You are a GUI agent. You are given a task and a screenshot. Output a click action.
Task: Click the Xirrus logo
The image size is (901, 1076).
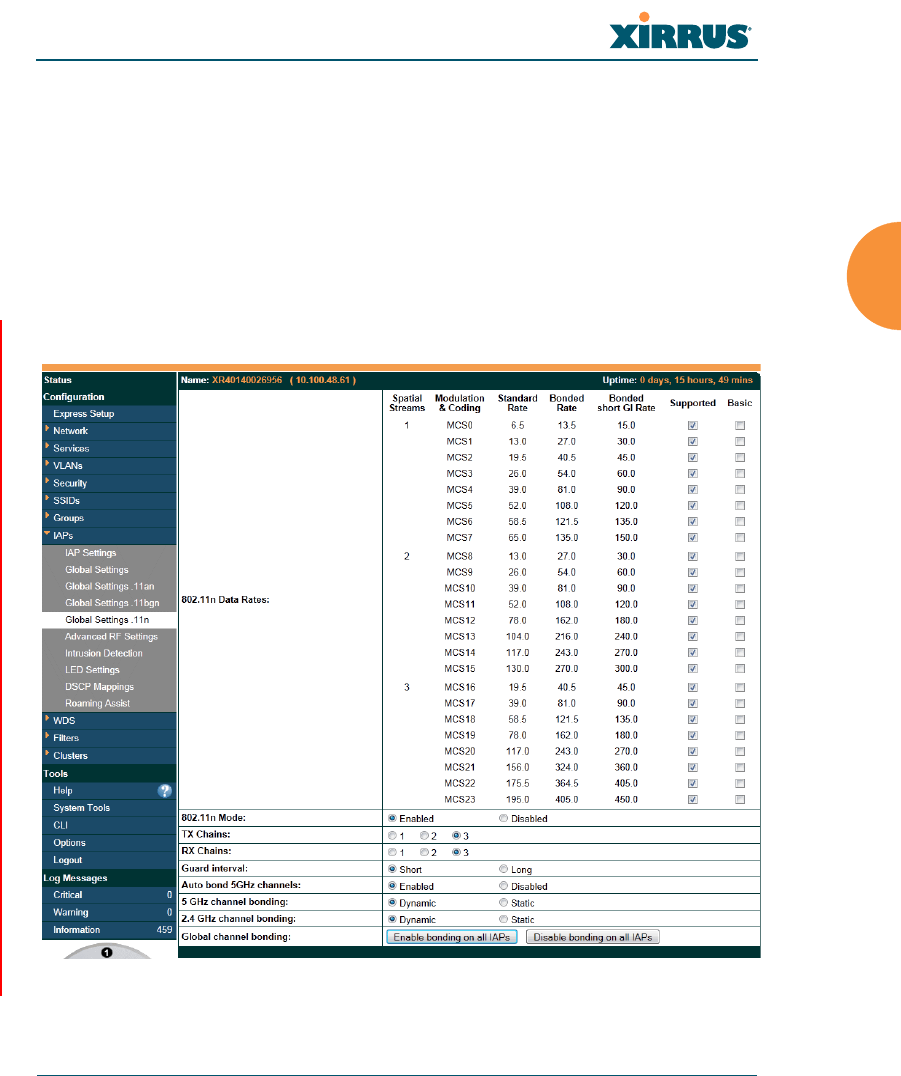[x=680, y=32]
